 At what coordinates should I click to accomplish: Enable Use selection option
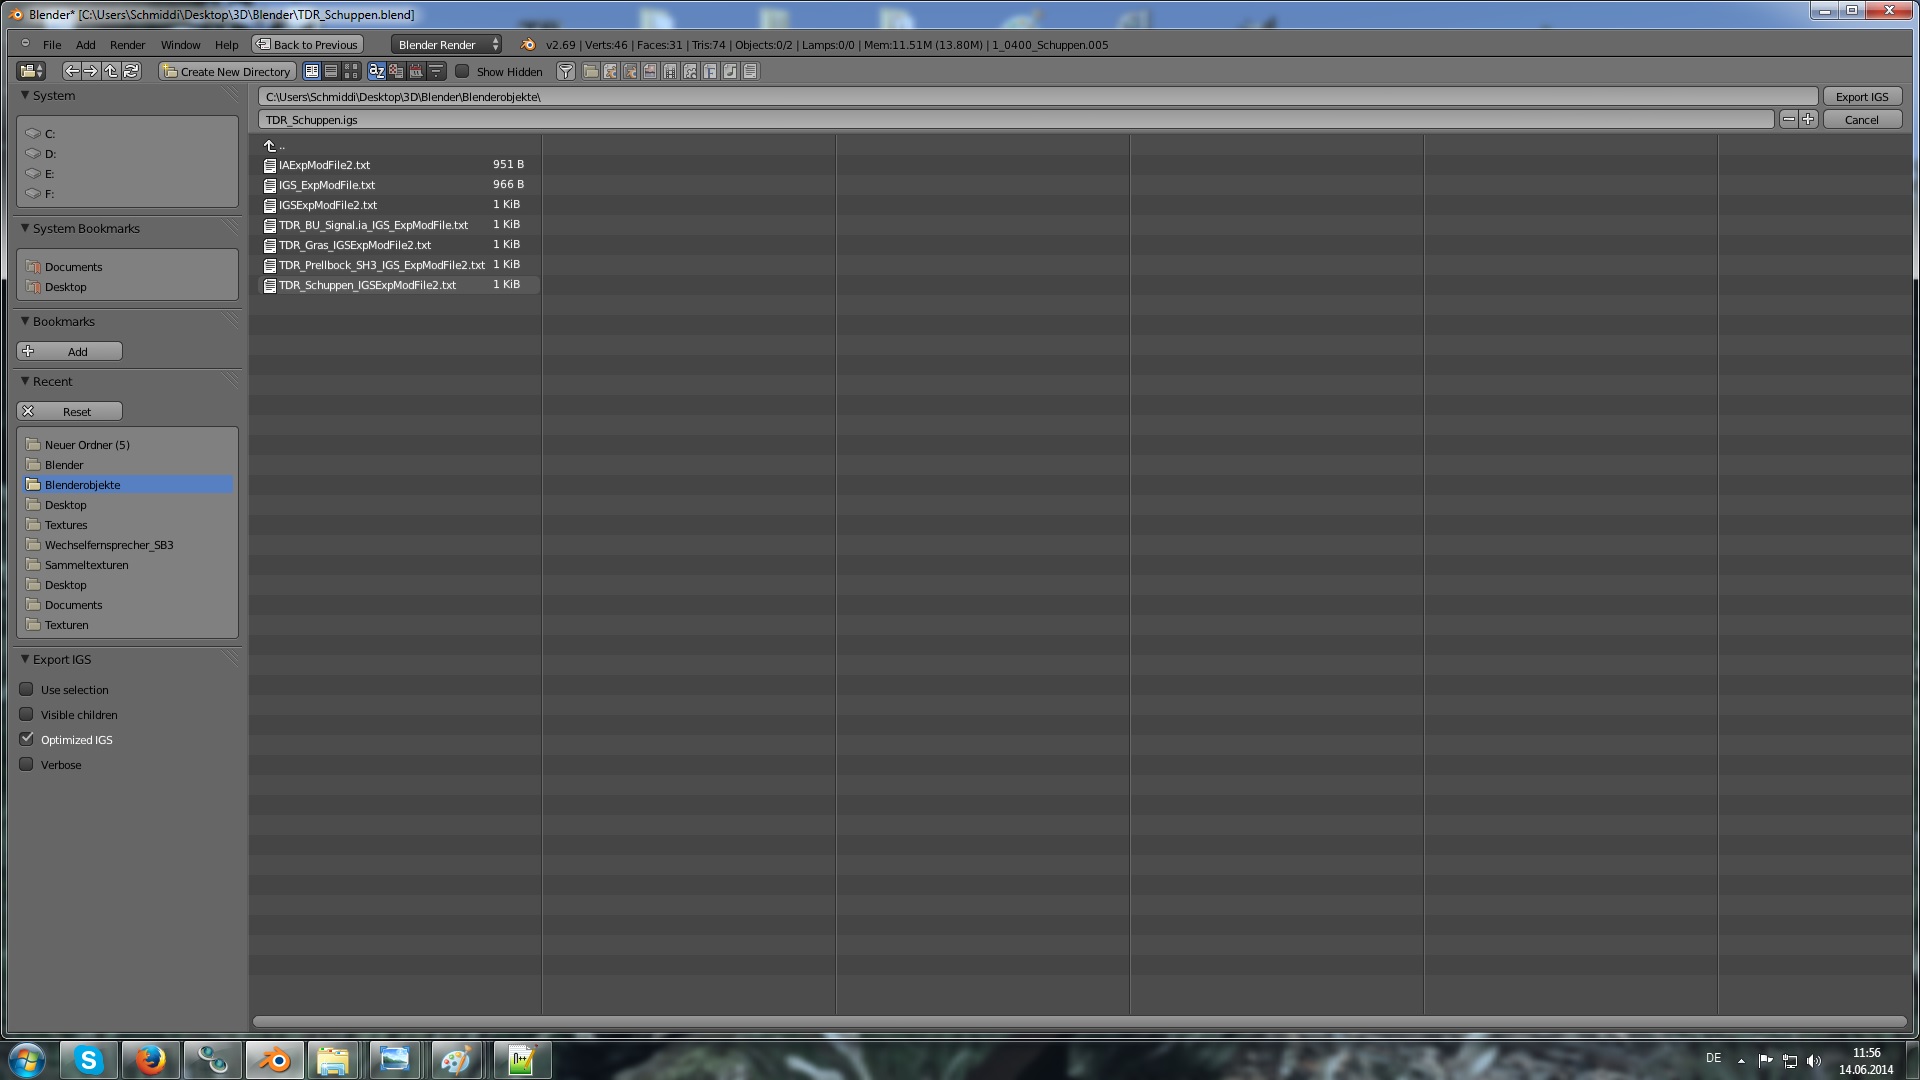27,689
